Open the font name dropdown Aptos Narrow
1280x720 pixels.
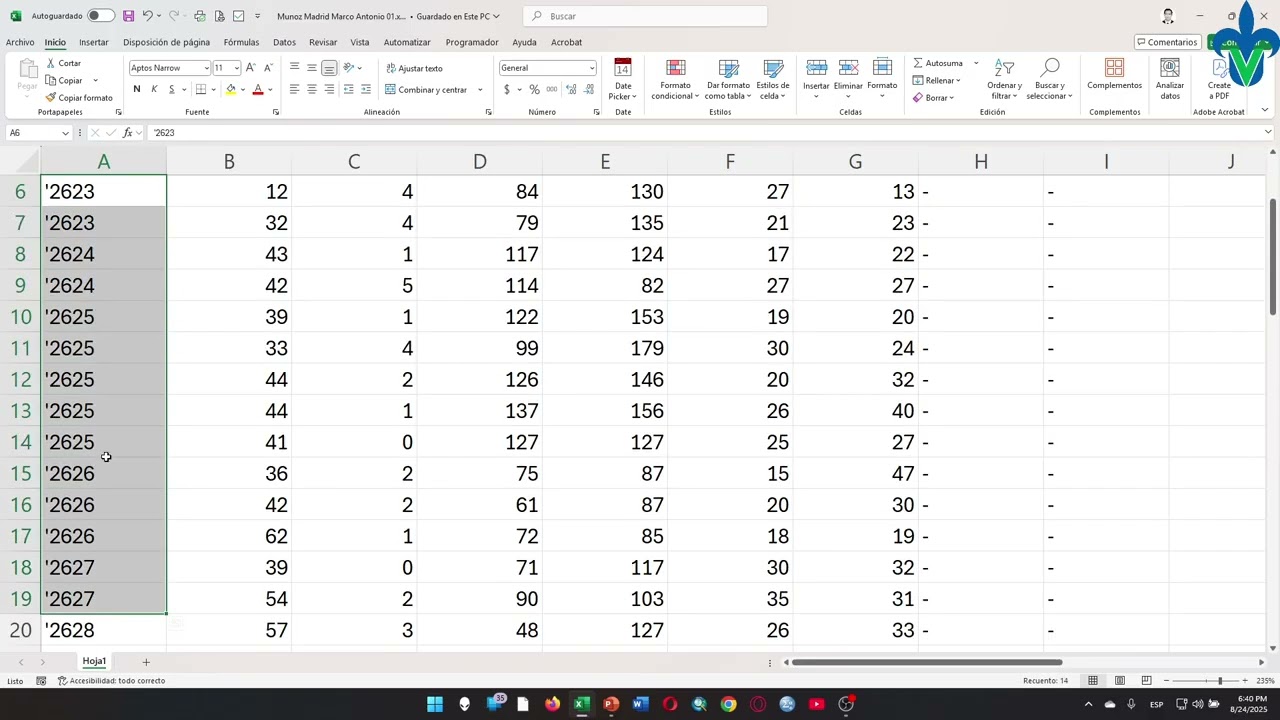pyautogui.click(x=206, y=68)
